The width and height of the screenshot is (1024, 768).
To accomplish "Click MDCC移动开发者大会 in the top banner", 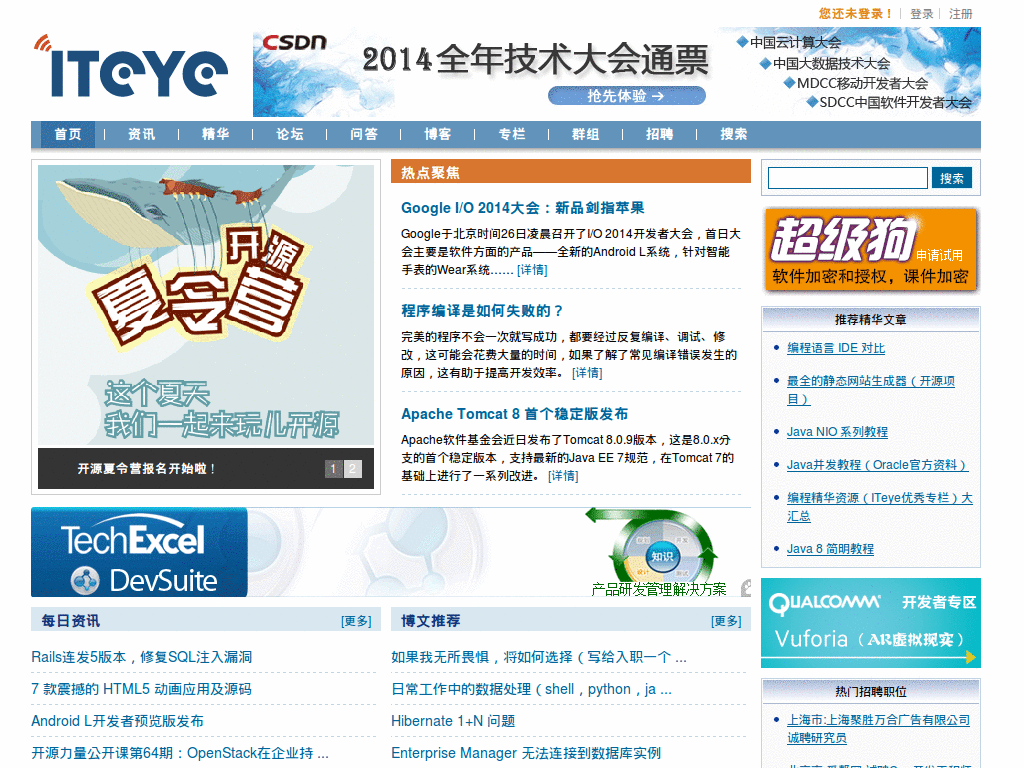I will pyautogui.click(x=862, y=83).
